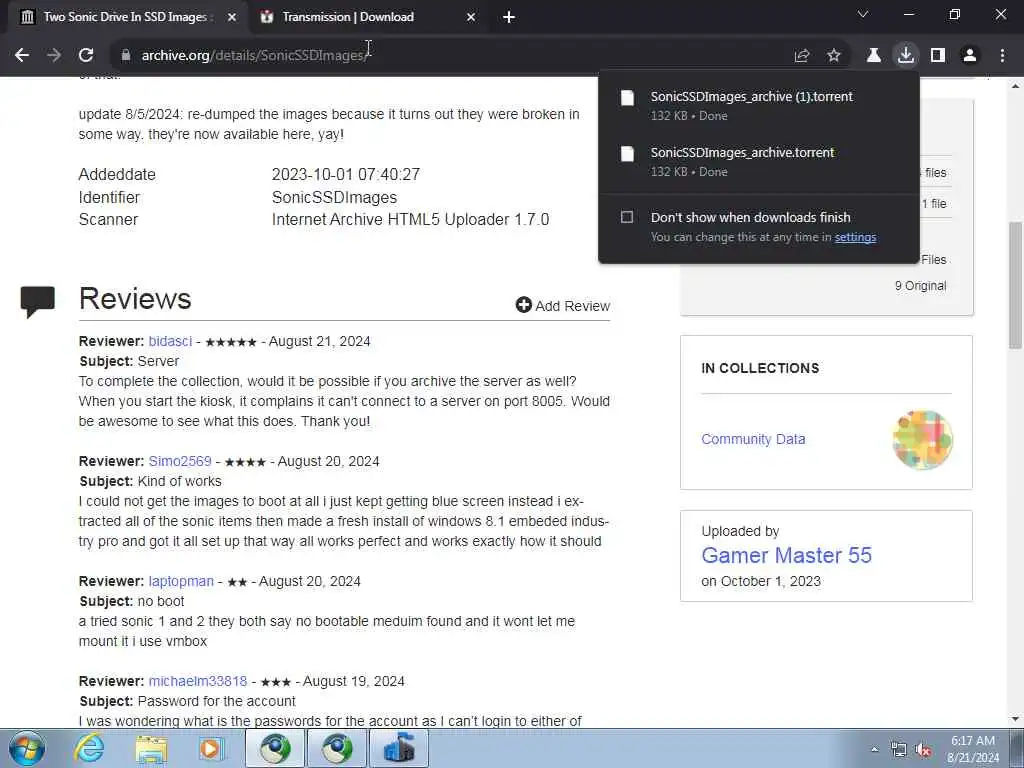Share this page icon in address bar

pos(802,56)
